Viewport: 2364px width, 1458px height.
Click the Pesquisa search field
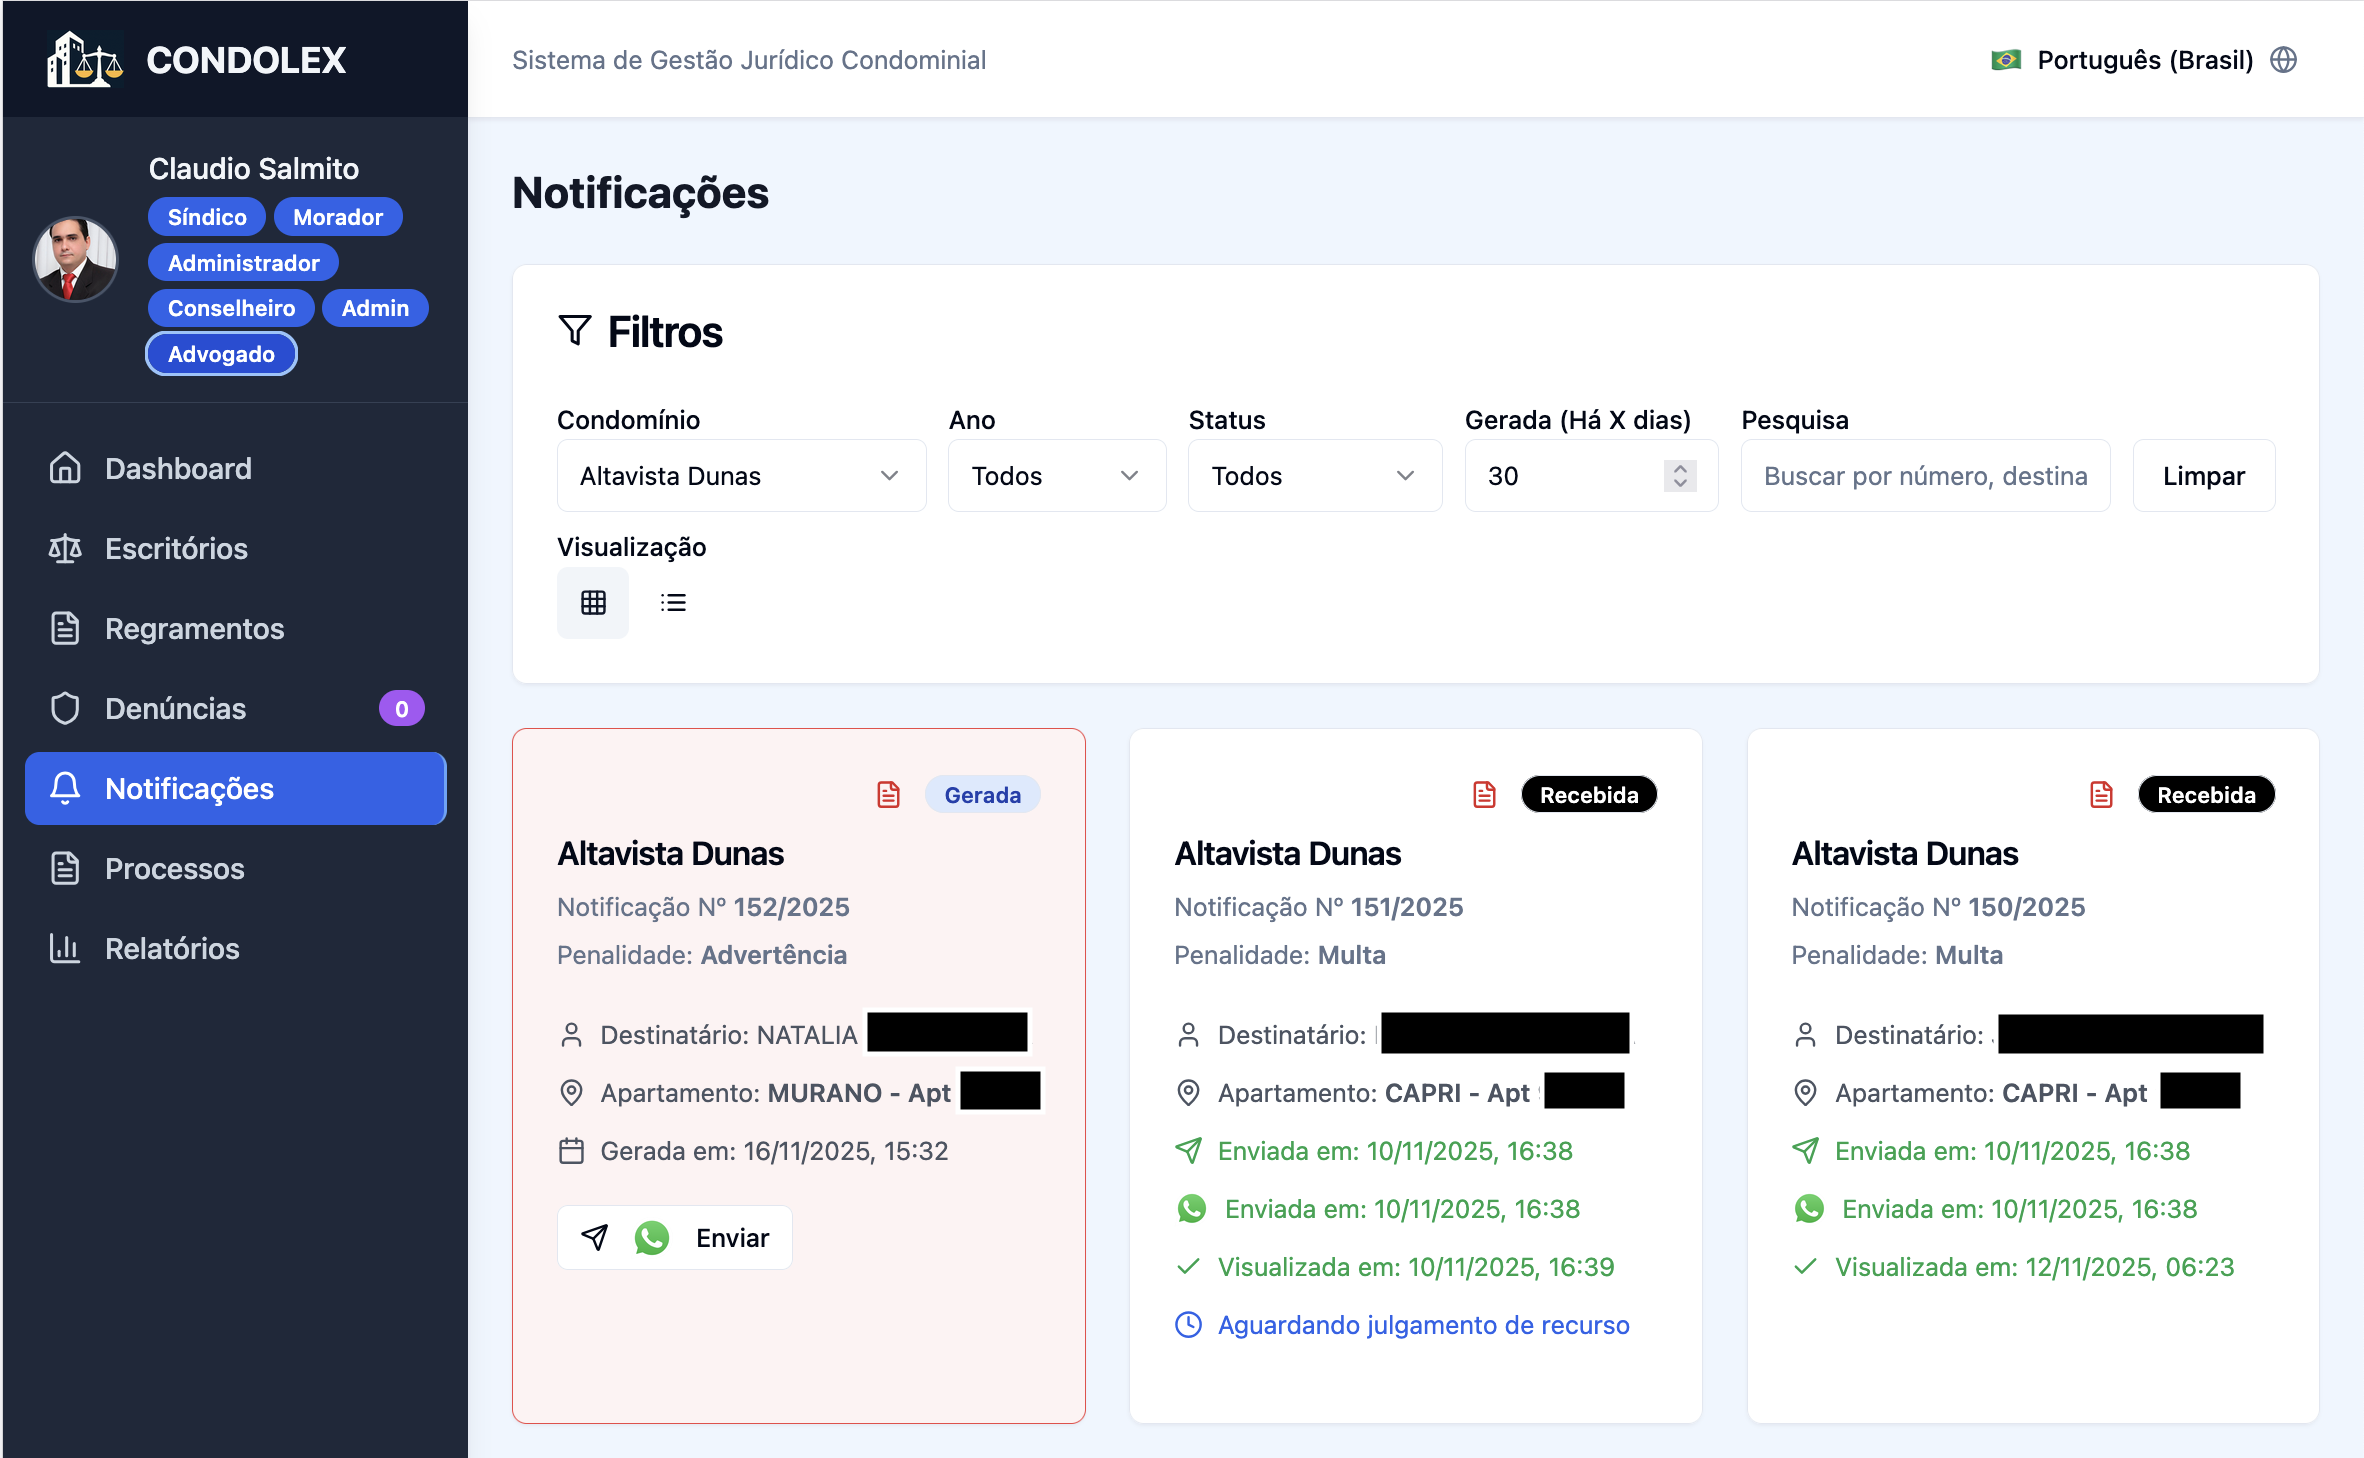[x=1925, y=476]
